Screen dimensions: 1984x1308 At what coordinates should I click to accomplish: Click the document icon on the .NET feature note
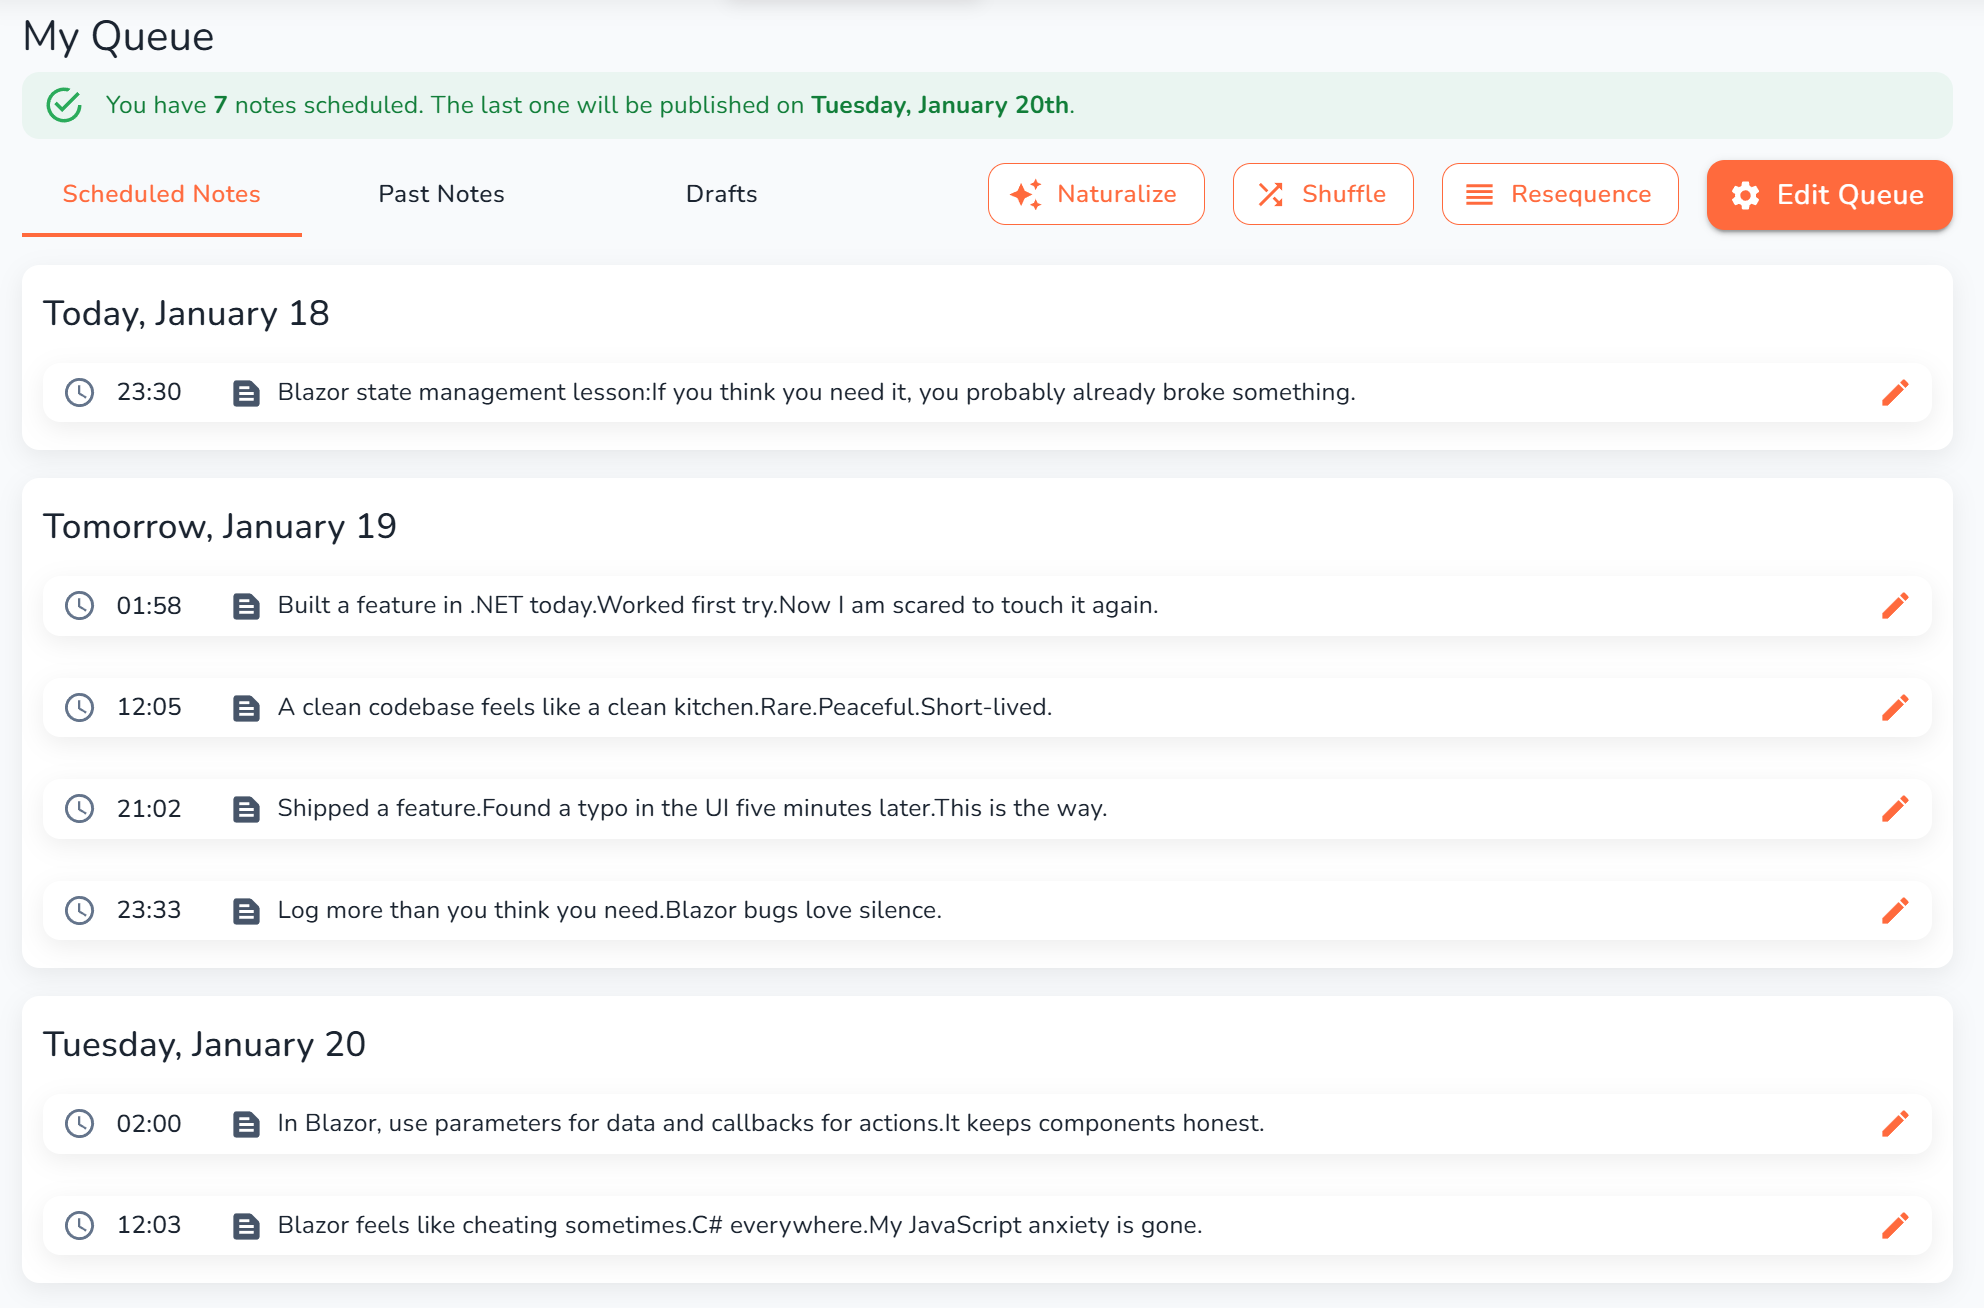coord(246,605)
